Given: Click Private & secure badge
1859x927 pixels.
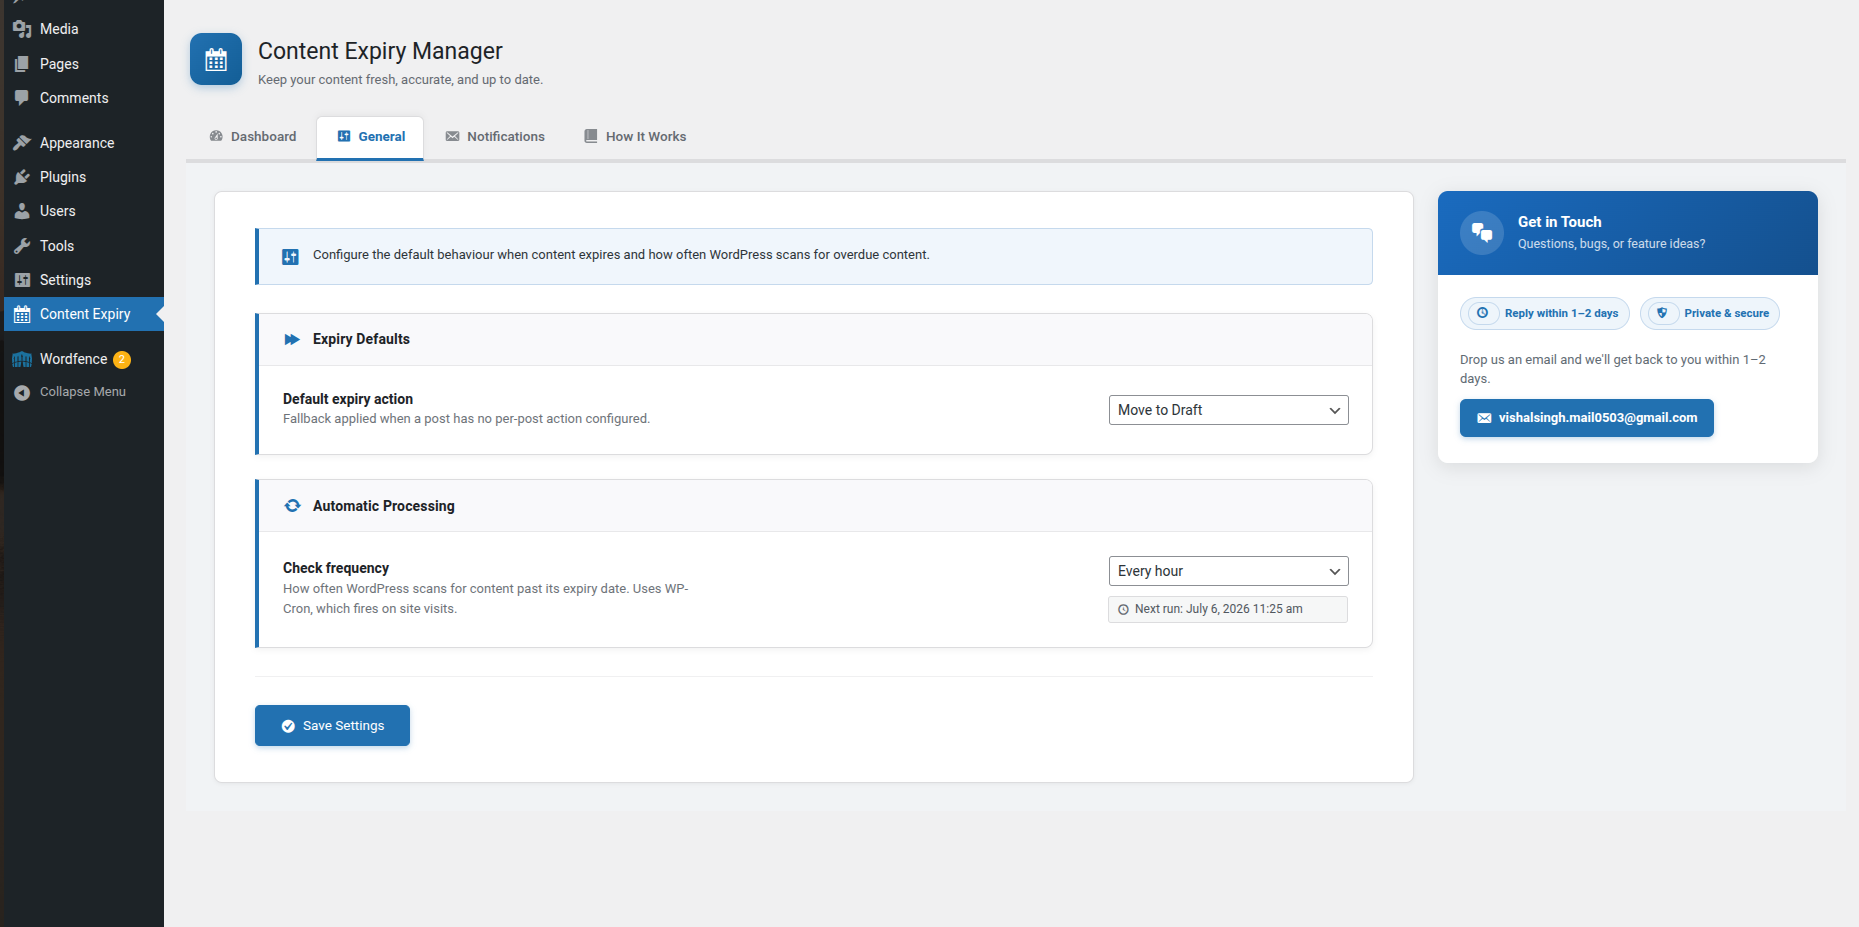Looking at the screenshot, I should (1710, 313).
